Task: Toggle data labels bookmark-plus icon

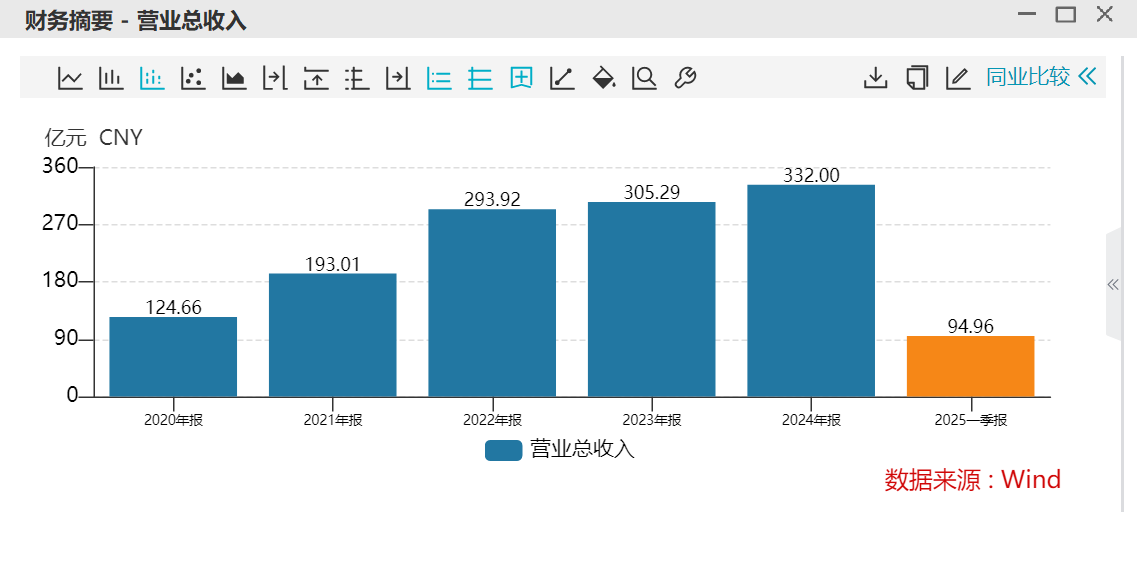Action: click(x=521, y=78)
